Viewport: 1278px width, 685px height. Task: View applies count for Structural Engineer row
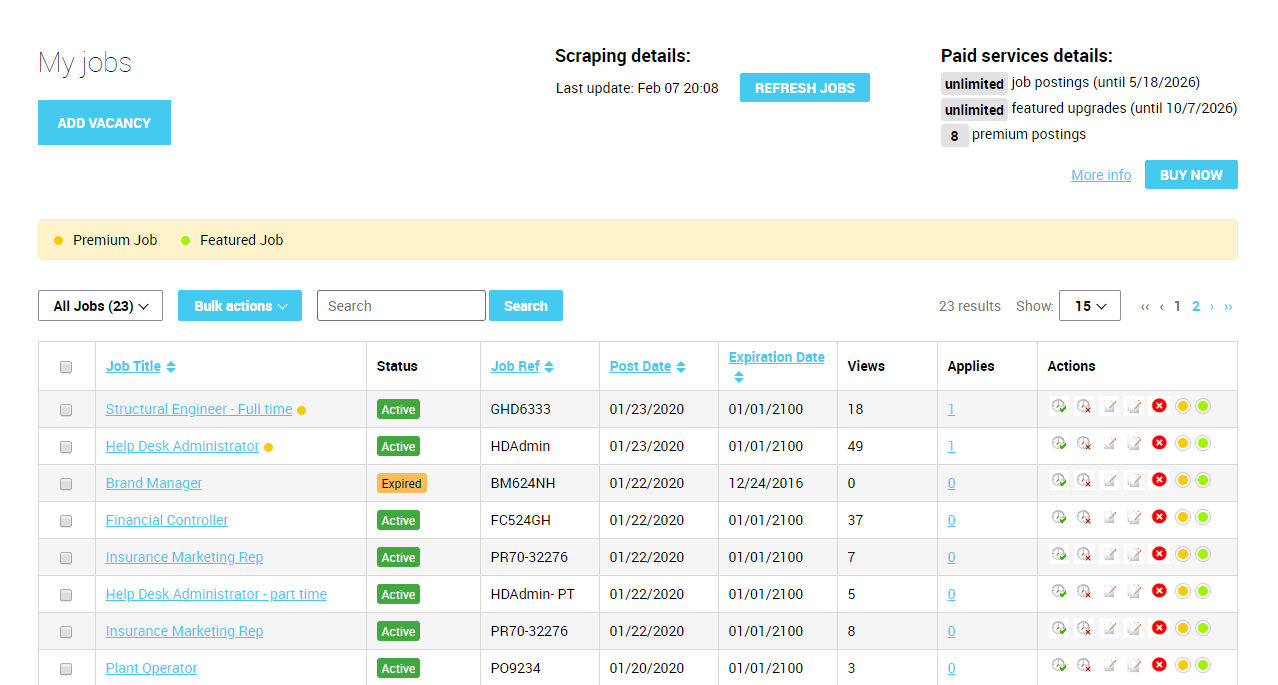[x=951, y=409]
